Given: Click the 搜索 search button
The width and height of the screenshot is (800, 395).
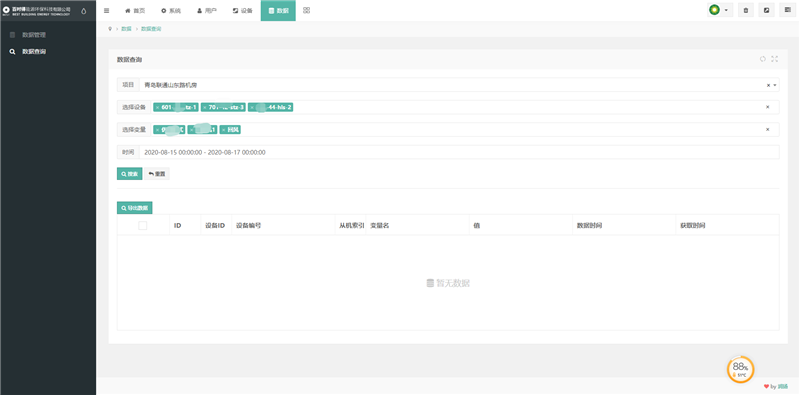Looking at the screenshot, I should (x=130, y=174).
